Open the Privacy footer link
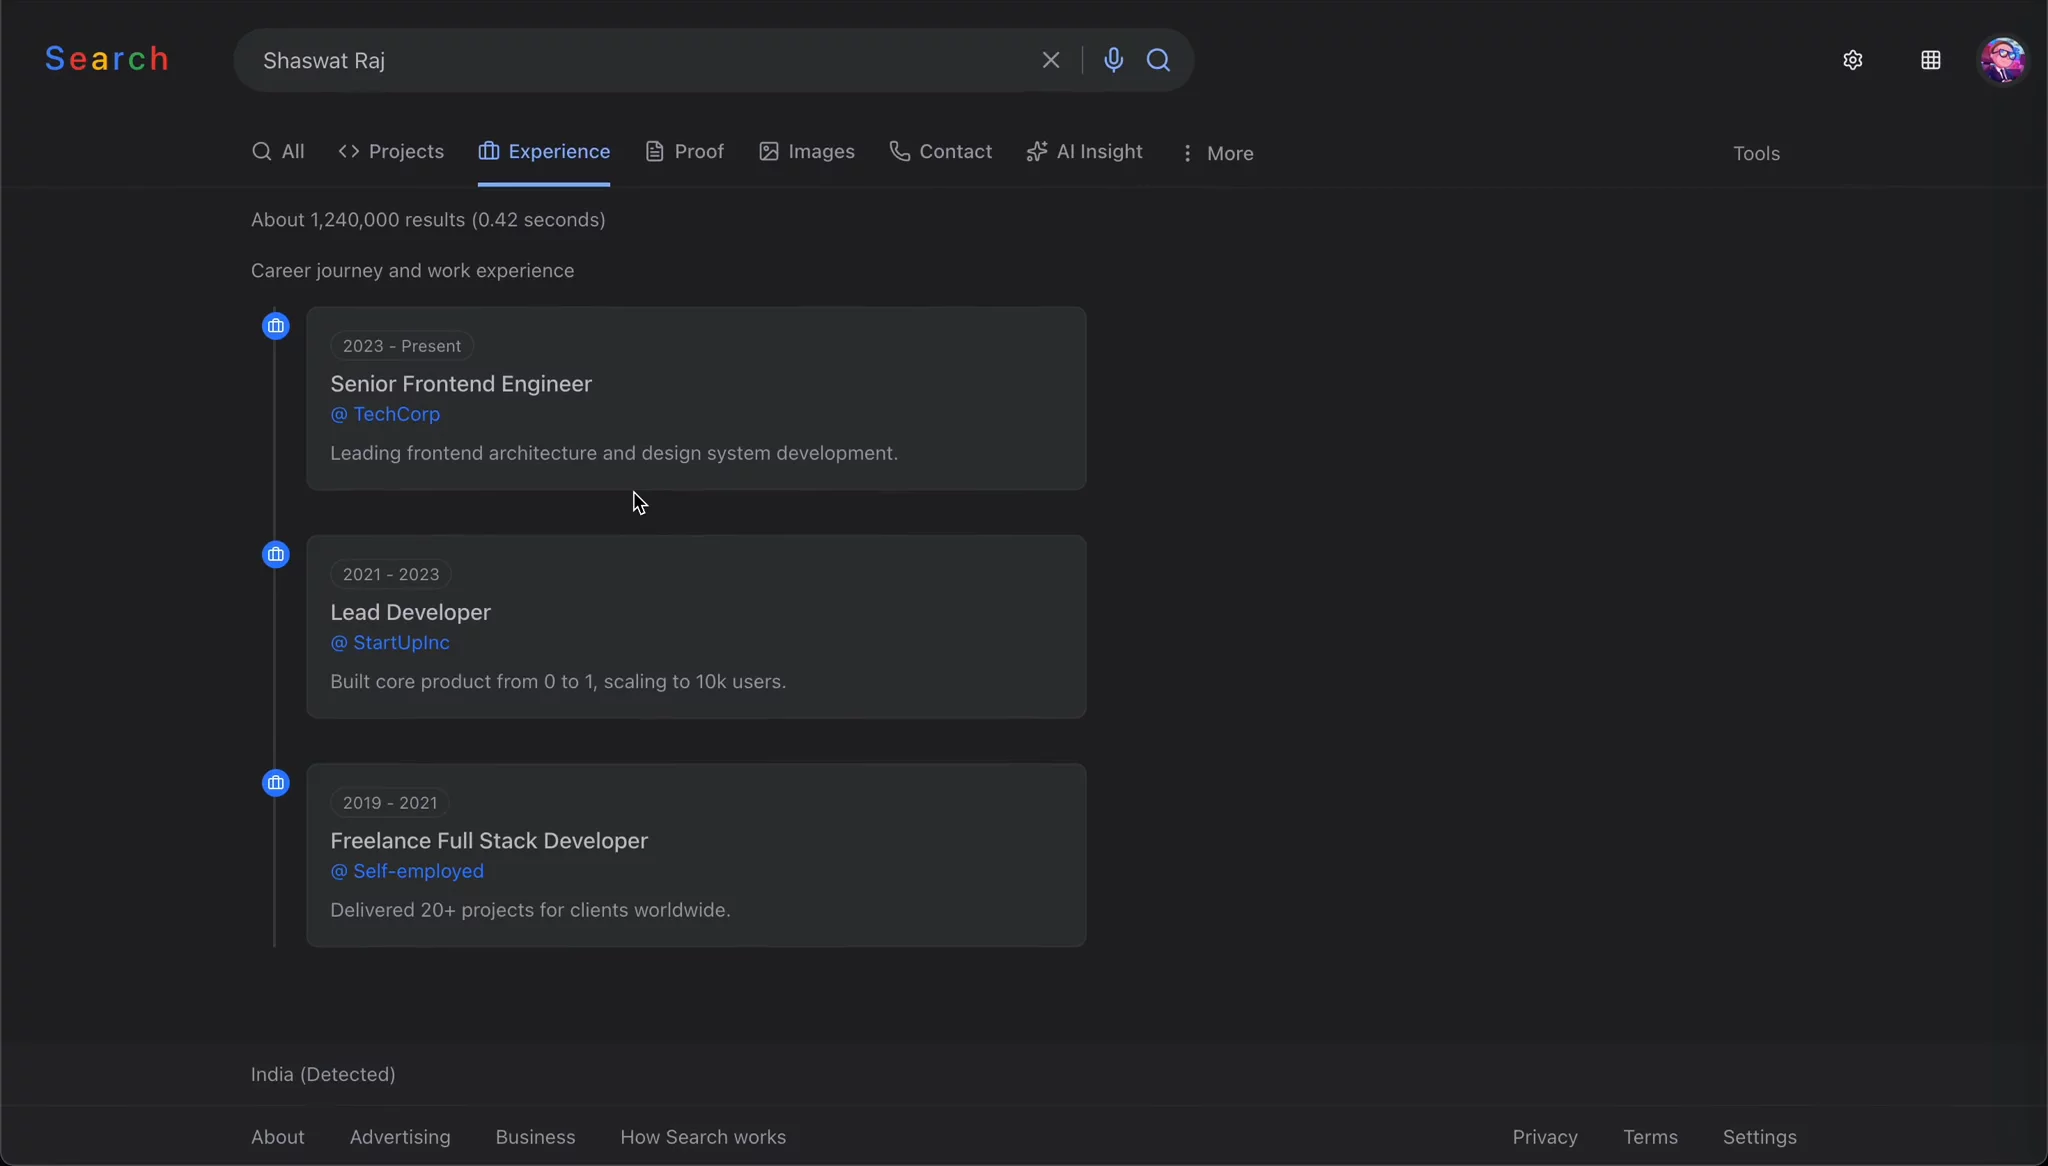 tap(1544, 1137)
